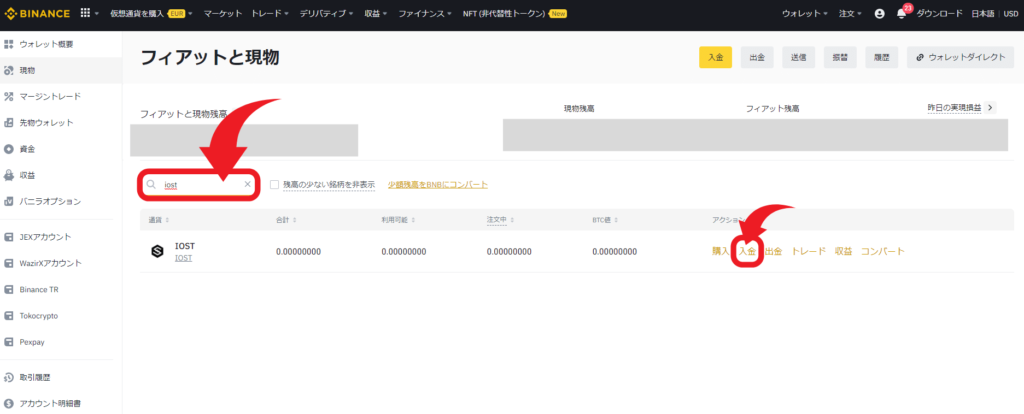Open the ダウンロード menu item
Image resolution: width=1024 pixels, height=414 pixels.
[x=939, y=14]
